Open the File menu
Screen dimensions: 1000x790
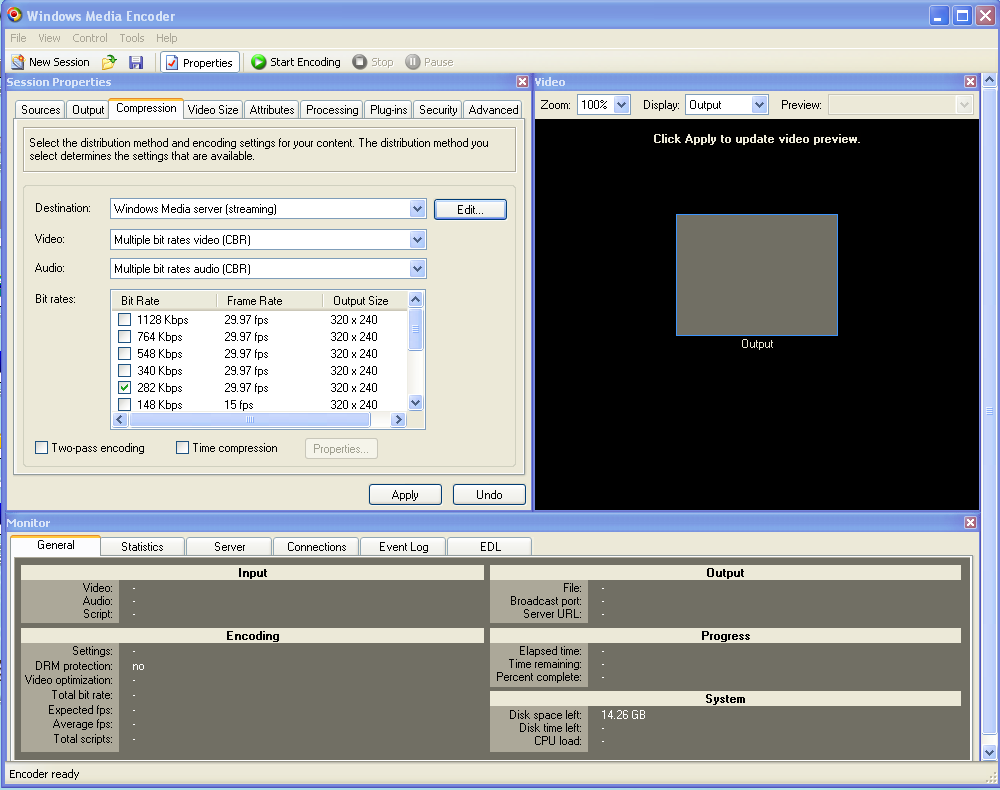pos(18,38)
